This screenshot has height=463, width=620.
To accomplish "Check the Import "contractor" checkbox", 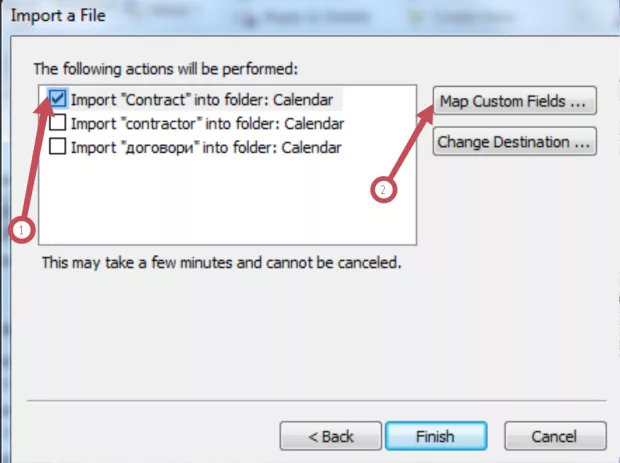I will coord(58,124).
